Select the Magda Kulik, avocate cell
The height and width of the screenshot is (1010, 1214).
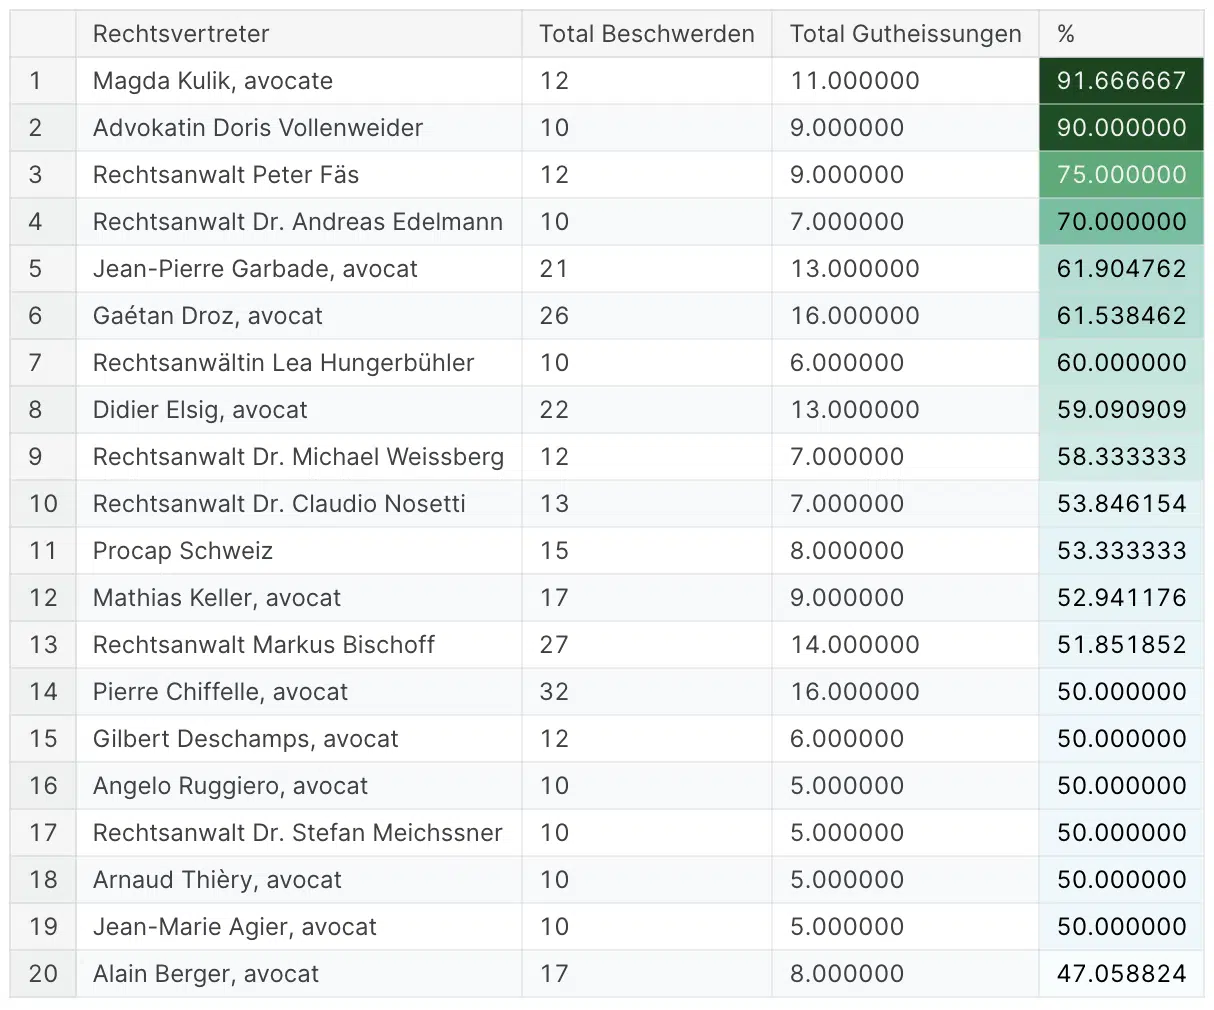coord(213,81)
